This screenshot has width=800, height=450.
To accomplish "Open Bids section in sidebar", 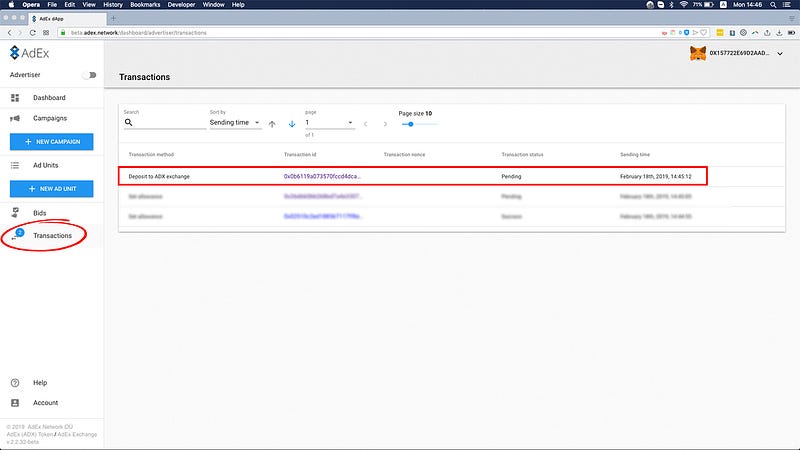I will 40,212.
